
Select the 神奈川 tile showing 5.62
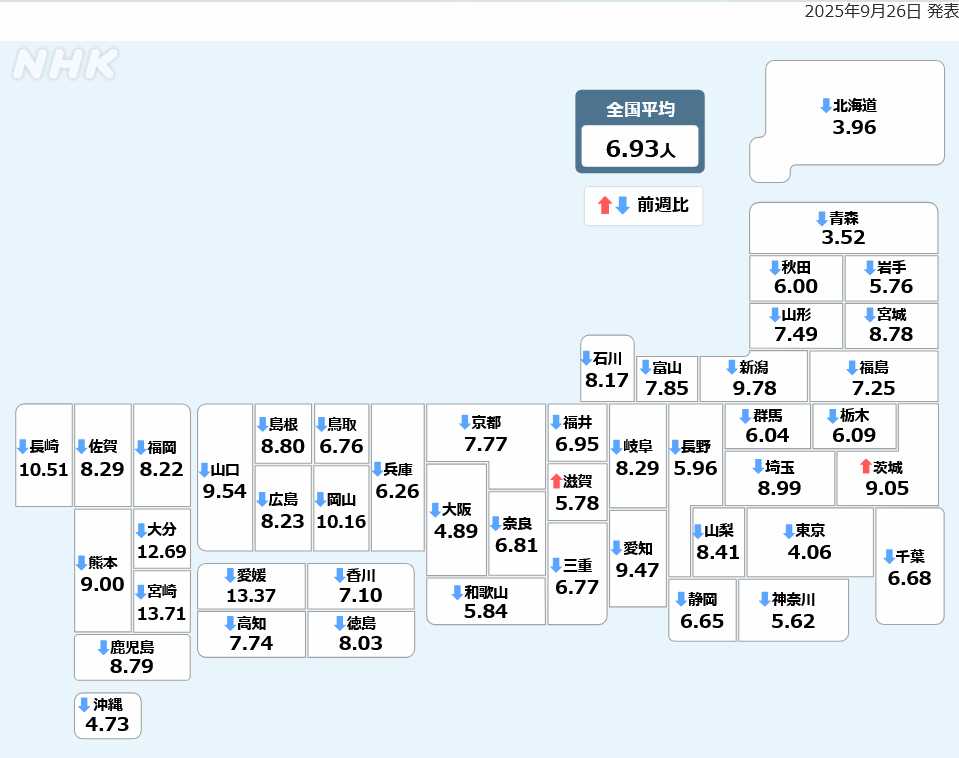(x=793, y=610)
